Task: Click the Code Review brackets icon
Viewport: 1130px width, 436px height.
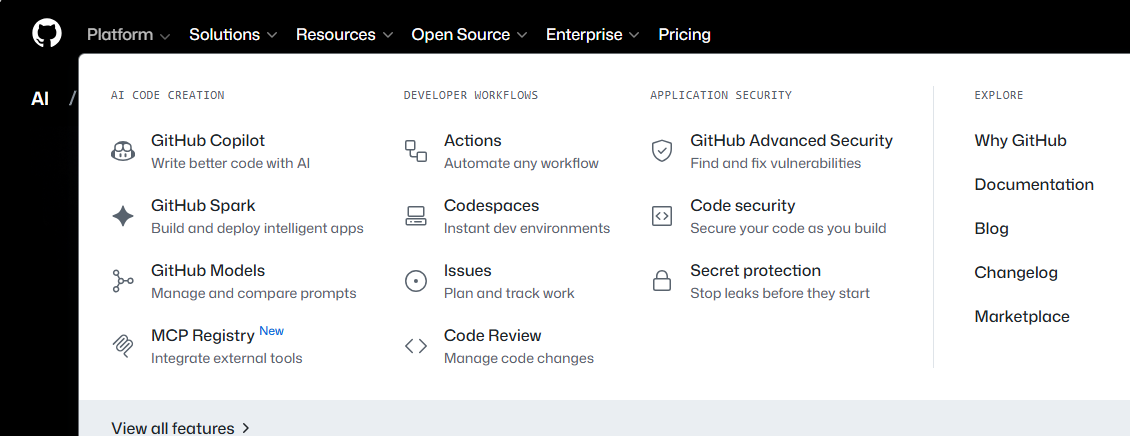Action: click(416, 346)
